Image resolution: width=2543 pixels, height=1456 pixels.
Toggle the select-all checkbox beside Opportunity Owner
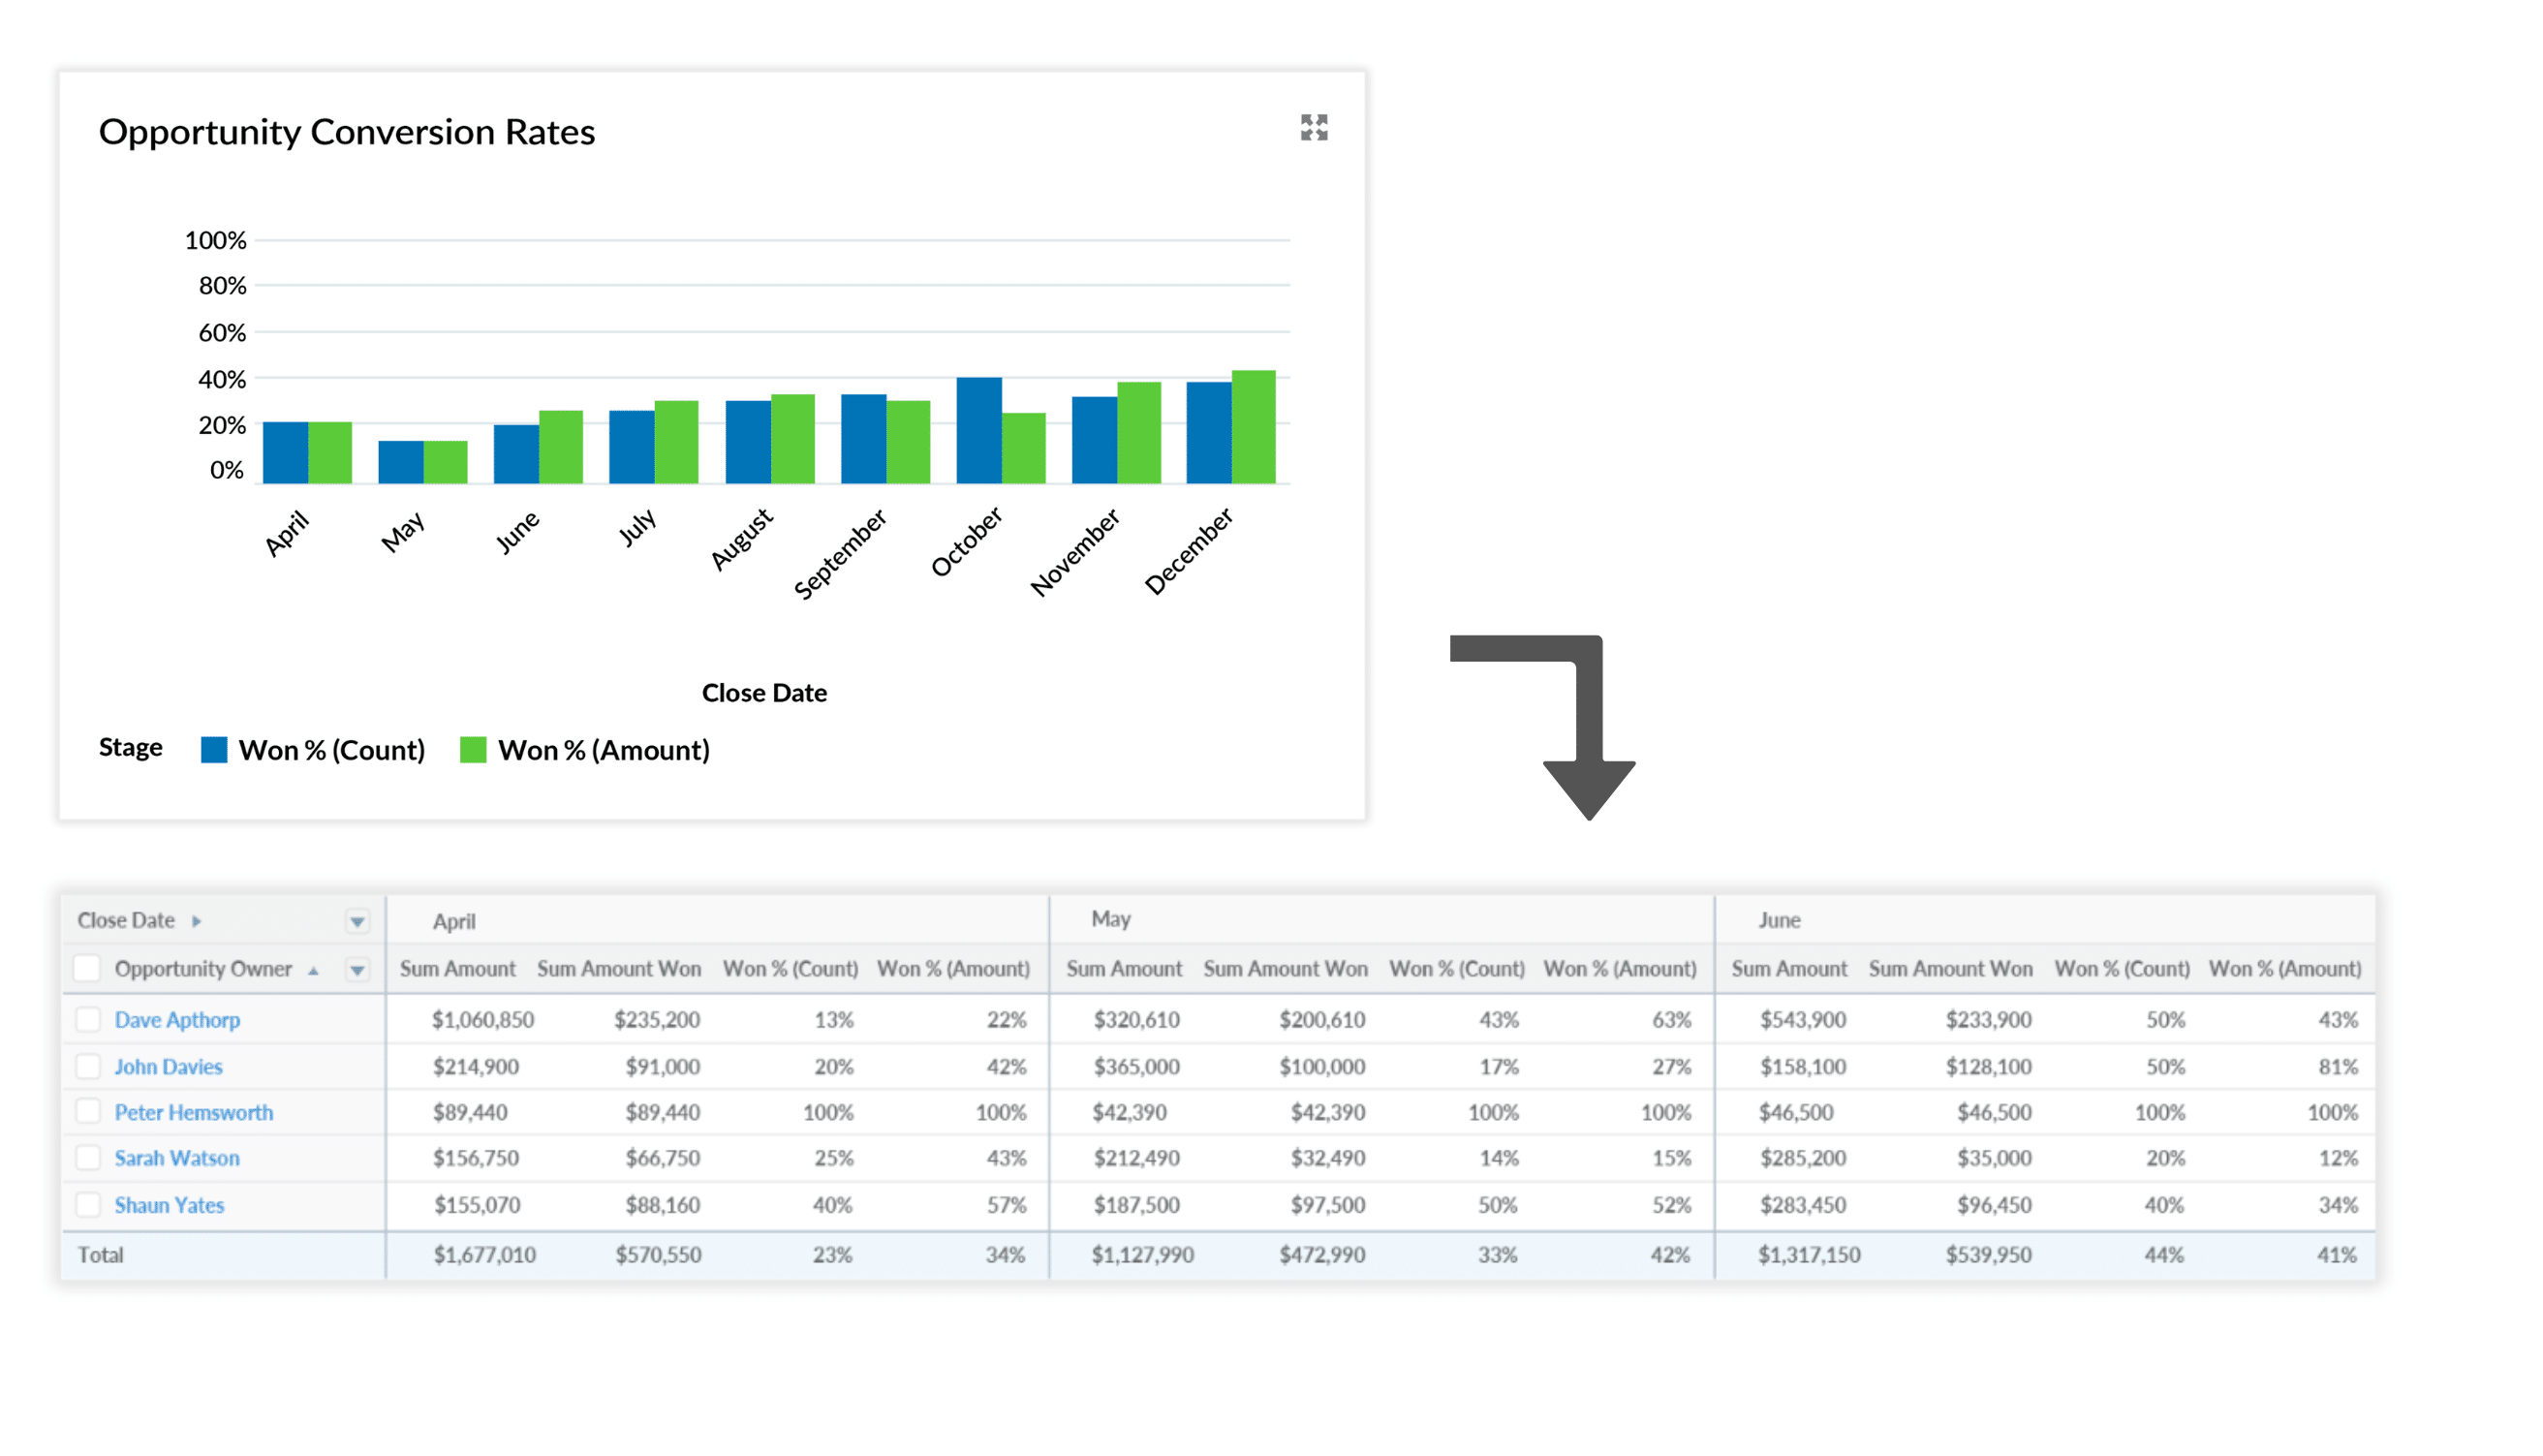88,968
